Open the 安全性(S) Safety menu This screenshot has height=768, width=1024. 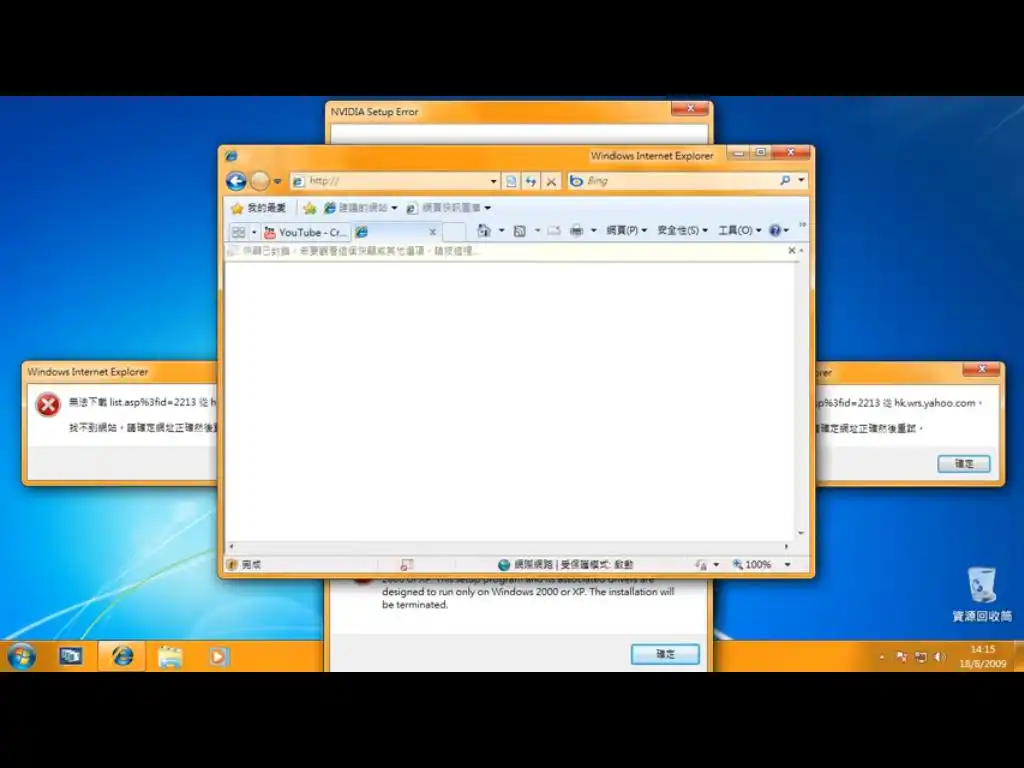tap(682, 230)
